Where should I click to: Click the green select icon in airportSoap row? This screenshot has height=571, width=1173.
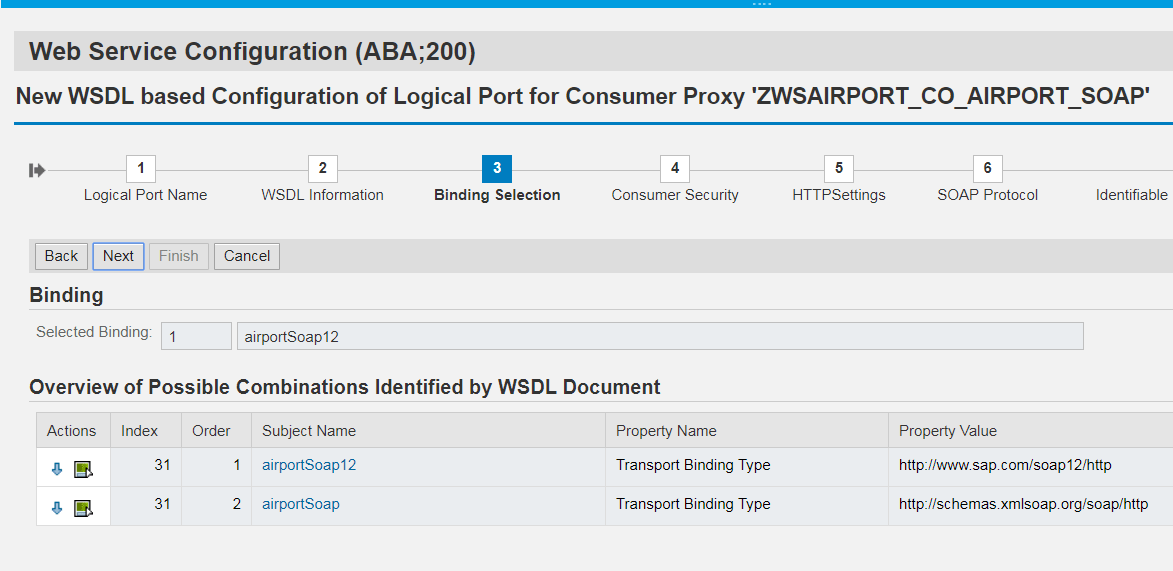coord(83,507)
